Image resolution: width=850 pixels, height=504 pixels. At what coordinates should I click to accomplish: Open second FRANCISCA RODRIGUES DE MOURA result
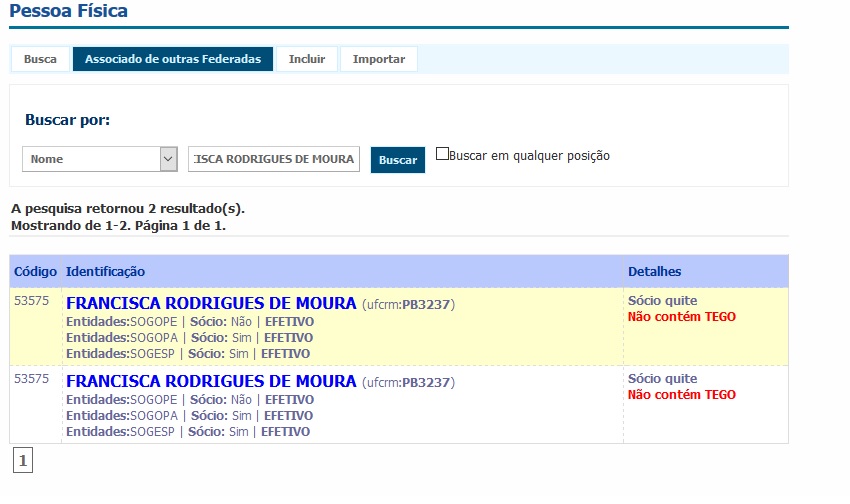pyautogui.click(x=211, y=381)
